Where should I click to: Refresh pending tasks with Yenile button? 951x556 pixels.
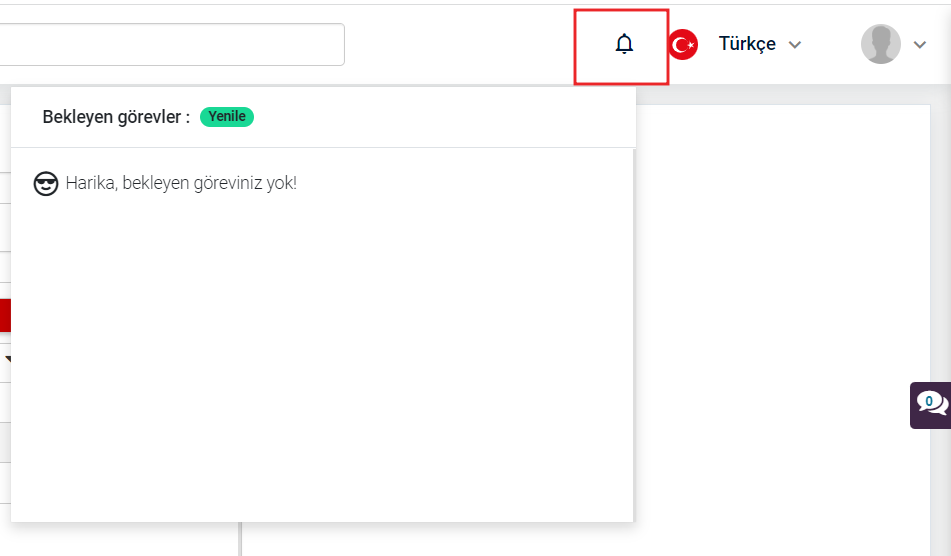coord(227,116)
